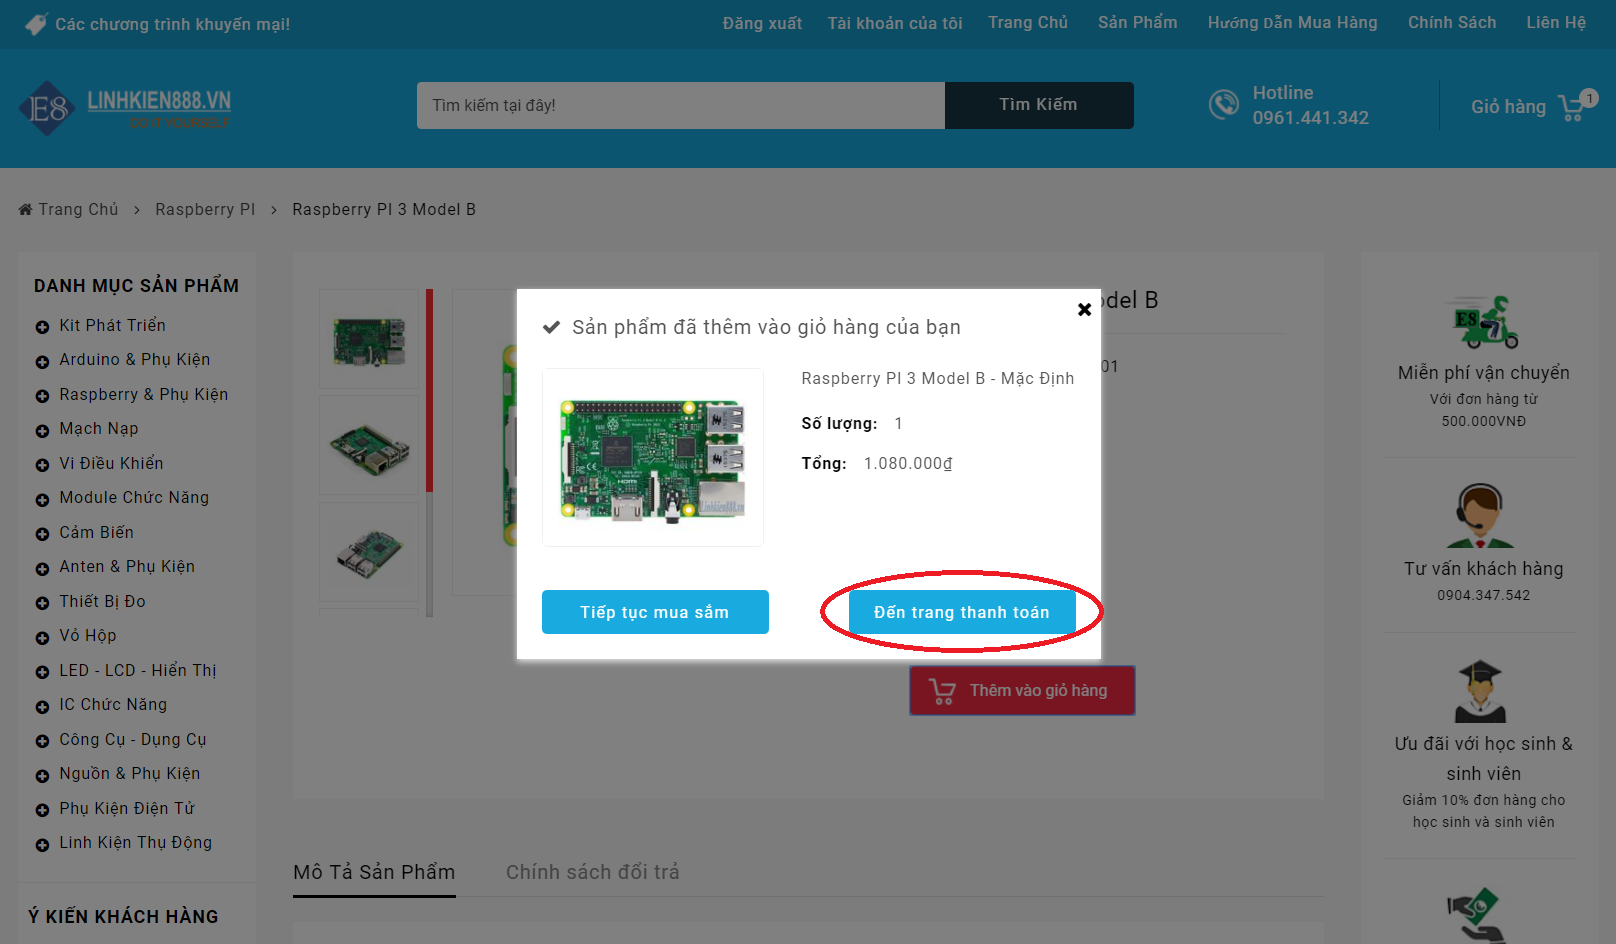1616x944 pixels.
Task: Open Vỏ Hộp category
Action: click(x=88, y=636)
